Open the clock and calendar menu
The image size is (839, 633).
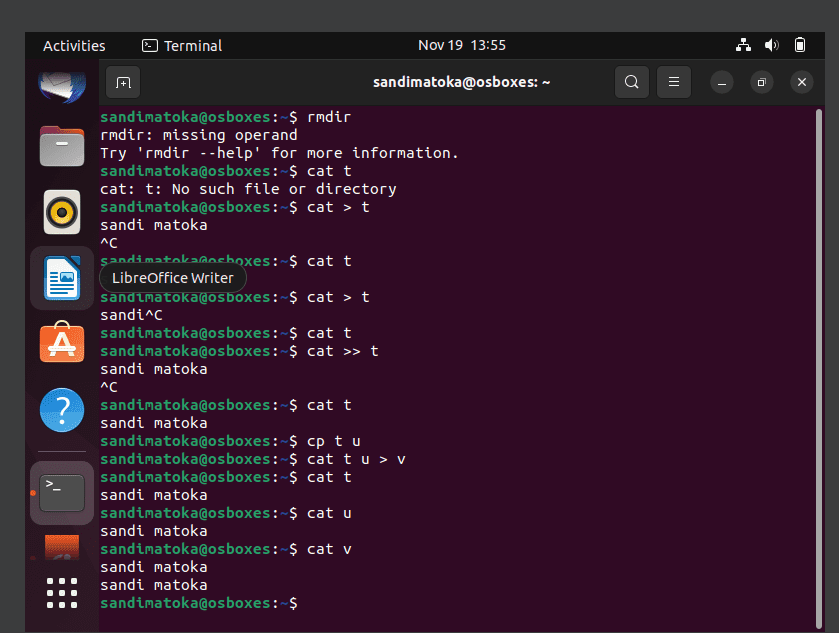(462, 45)
